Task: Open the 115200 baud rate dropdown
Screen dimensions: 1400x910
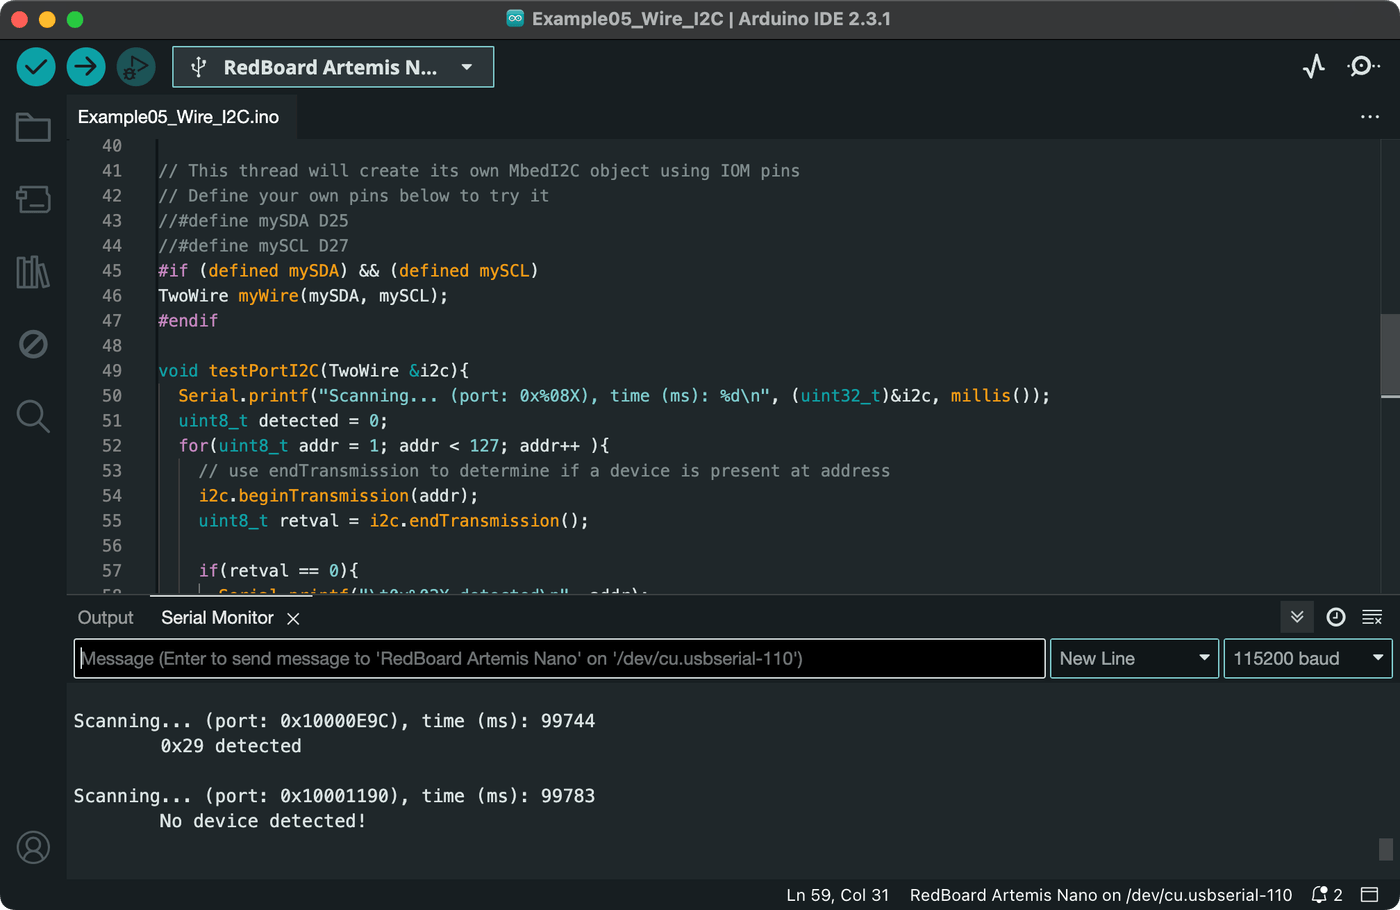Action: (1308, 658)
